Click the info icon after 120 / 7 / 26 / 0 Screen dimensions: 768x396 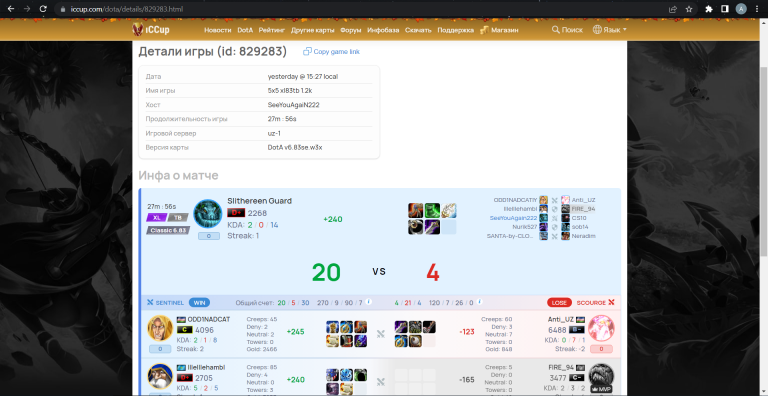pos(480,302)
